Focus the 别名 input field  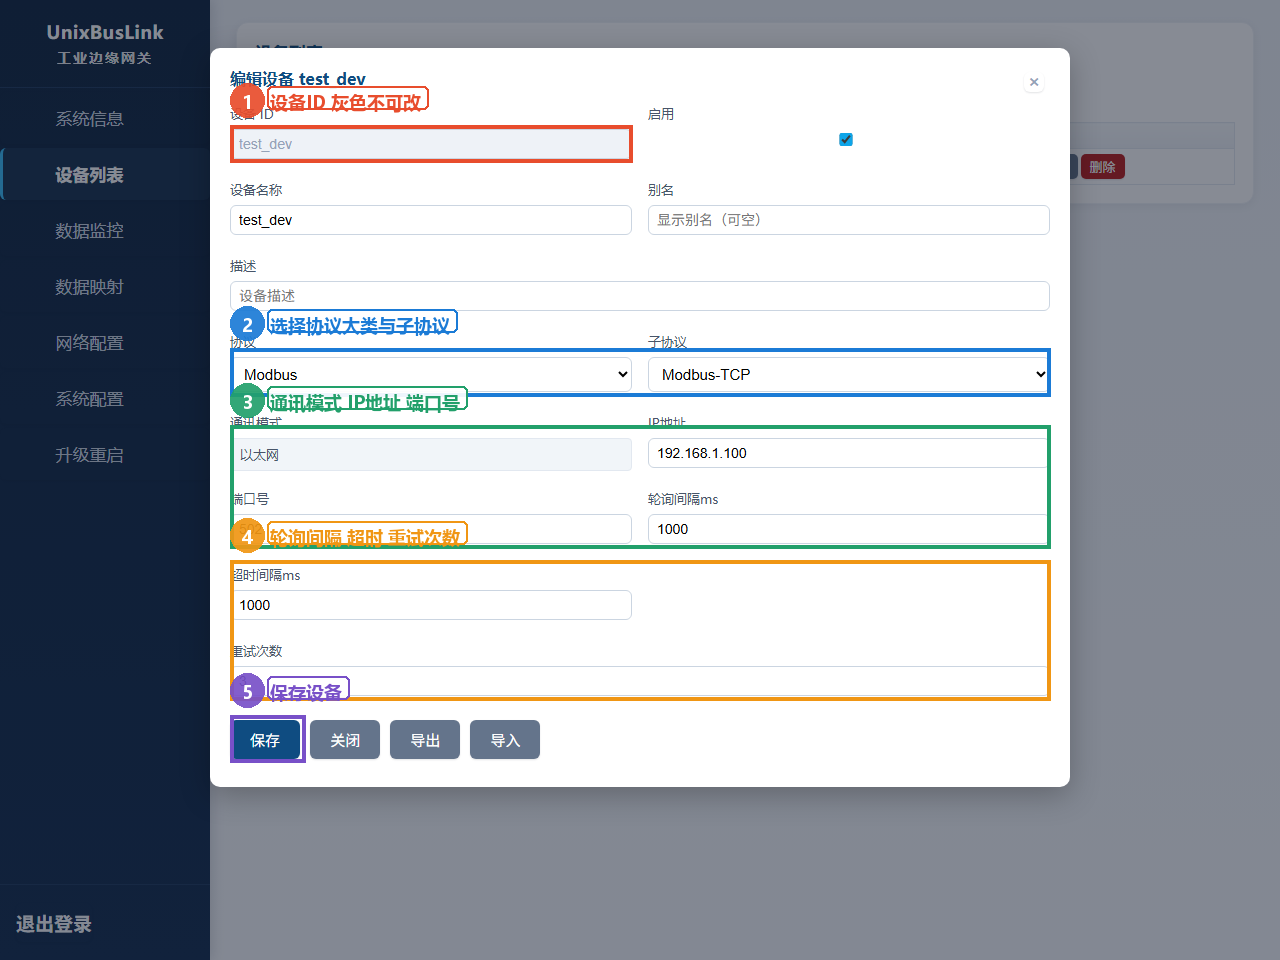[x=849, y=220]
